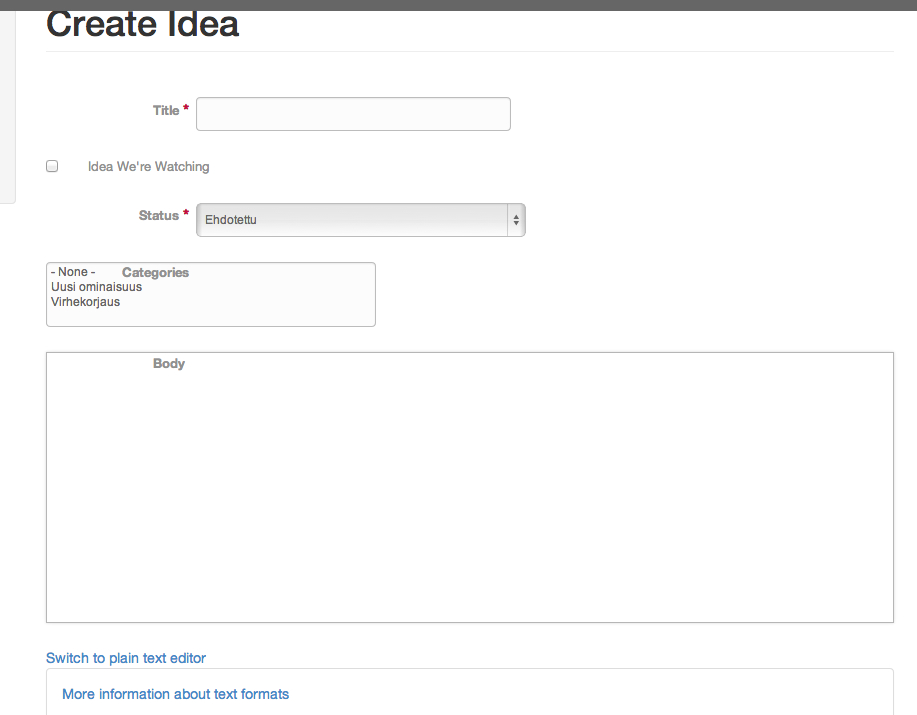The image size is (917, 715).
Task: Click the up-down arrows on Status dropdown
Action: coord(516,220)
